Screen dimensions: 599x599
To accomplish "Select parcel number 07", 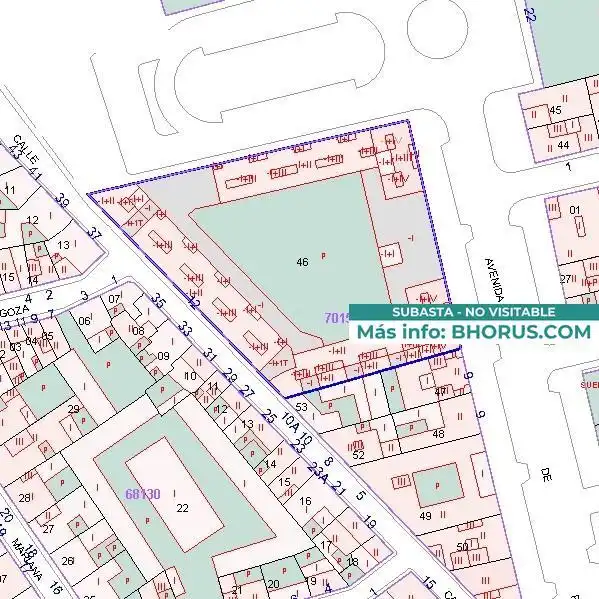I will pos(114,299).
